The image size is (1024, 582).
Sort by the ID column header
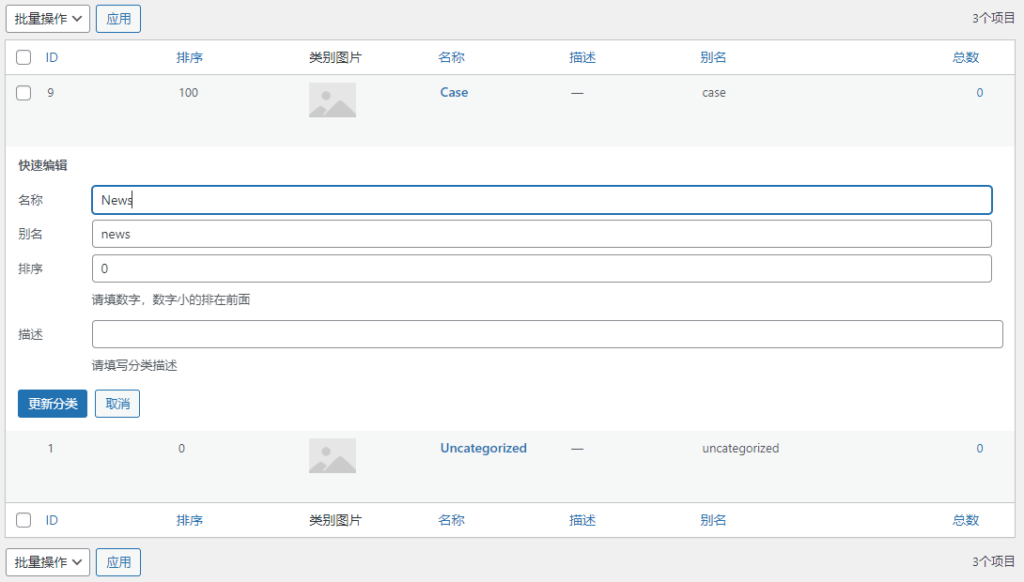pos(52,58)
